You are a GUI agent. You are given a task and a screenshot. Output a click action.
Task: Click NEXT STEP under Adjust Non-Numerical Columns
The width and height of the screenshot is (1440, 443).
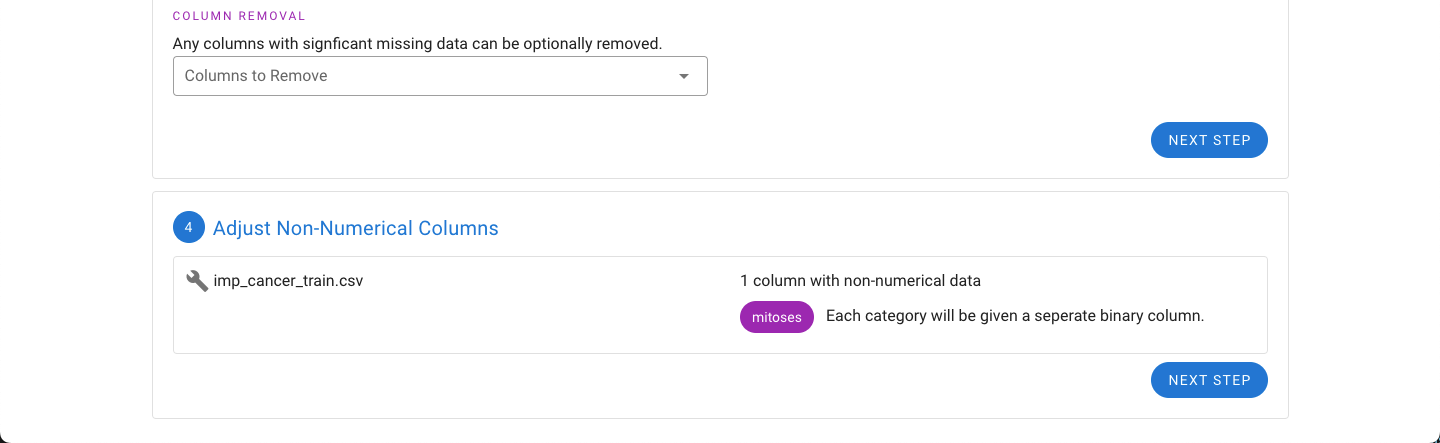pos(1209,380)
